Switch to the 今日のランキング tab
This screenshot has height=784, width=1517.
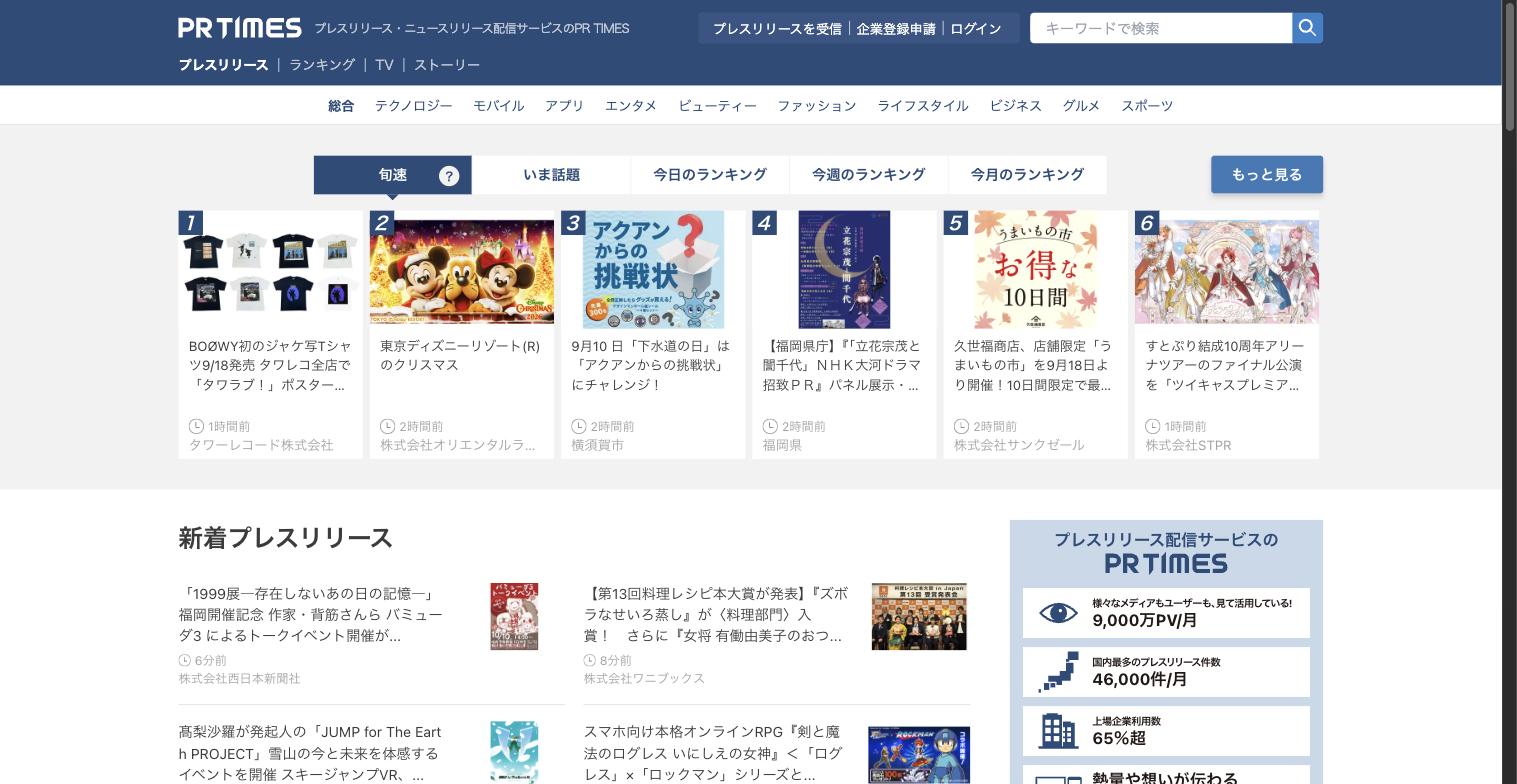710,175
